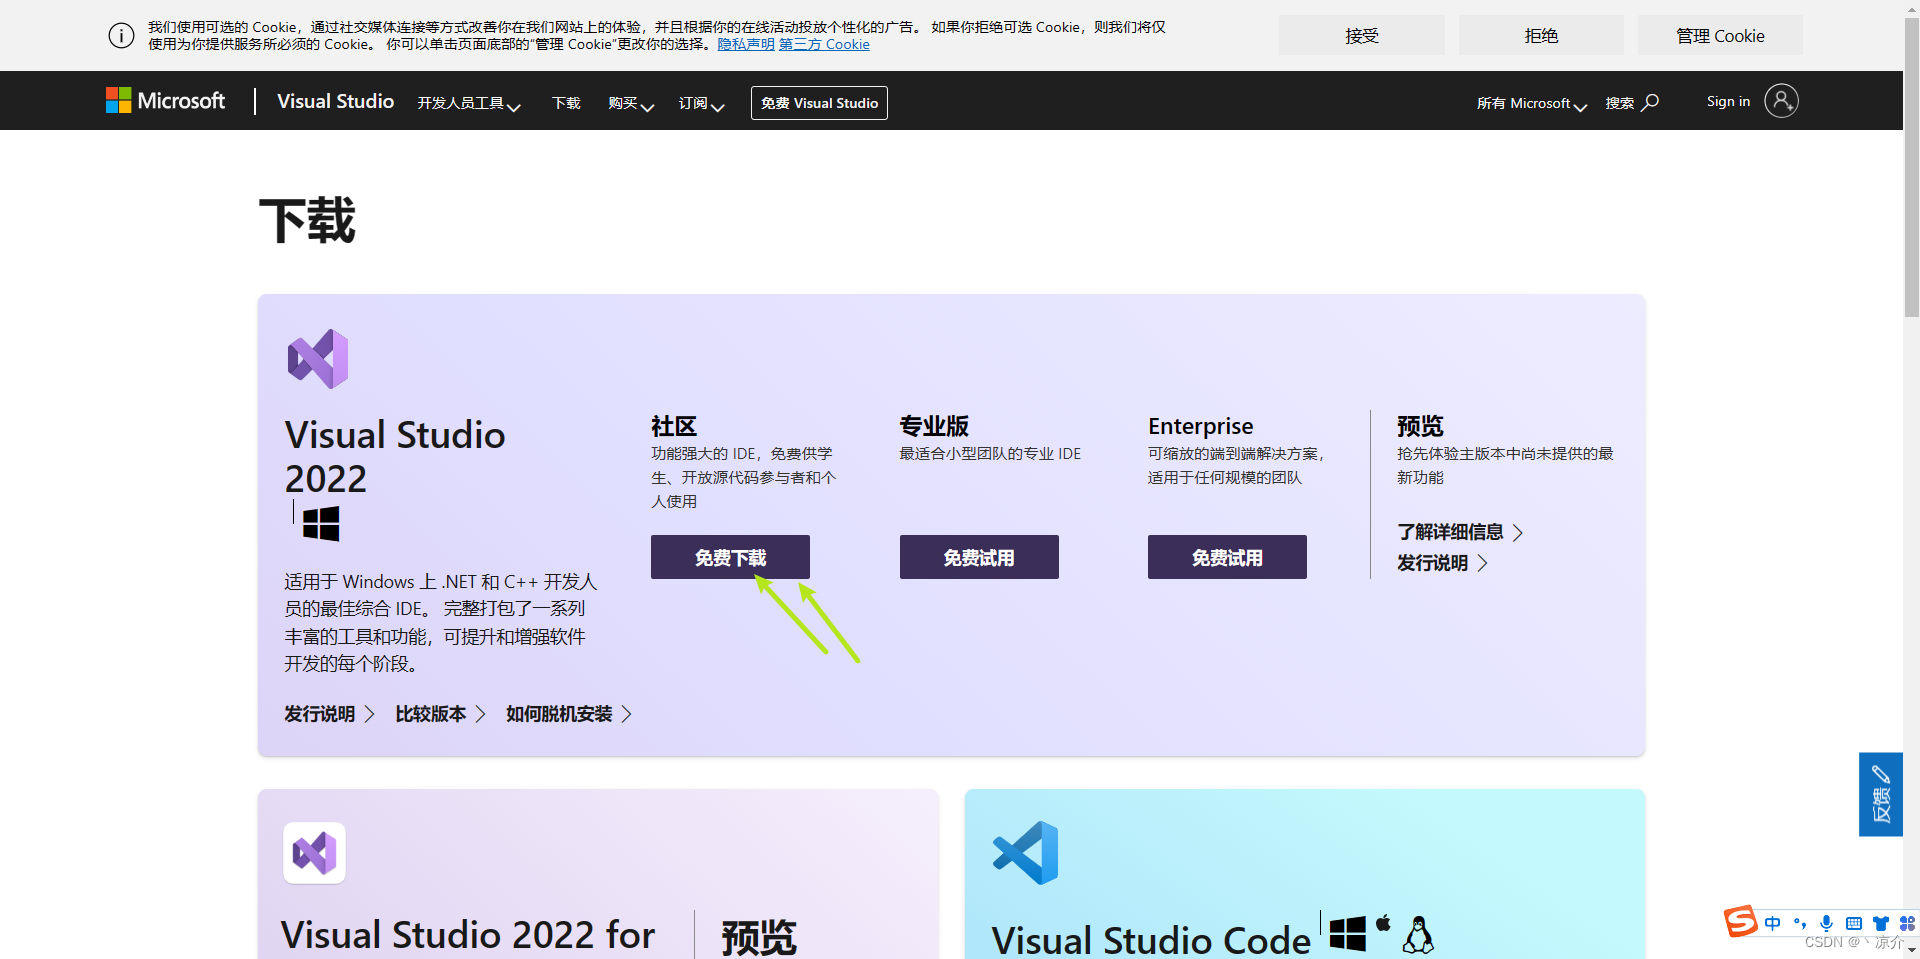
Task: Expand the 开发人员工具 menu
Action: click(x=469, y=103)
